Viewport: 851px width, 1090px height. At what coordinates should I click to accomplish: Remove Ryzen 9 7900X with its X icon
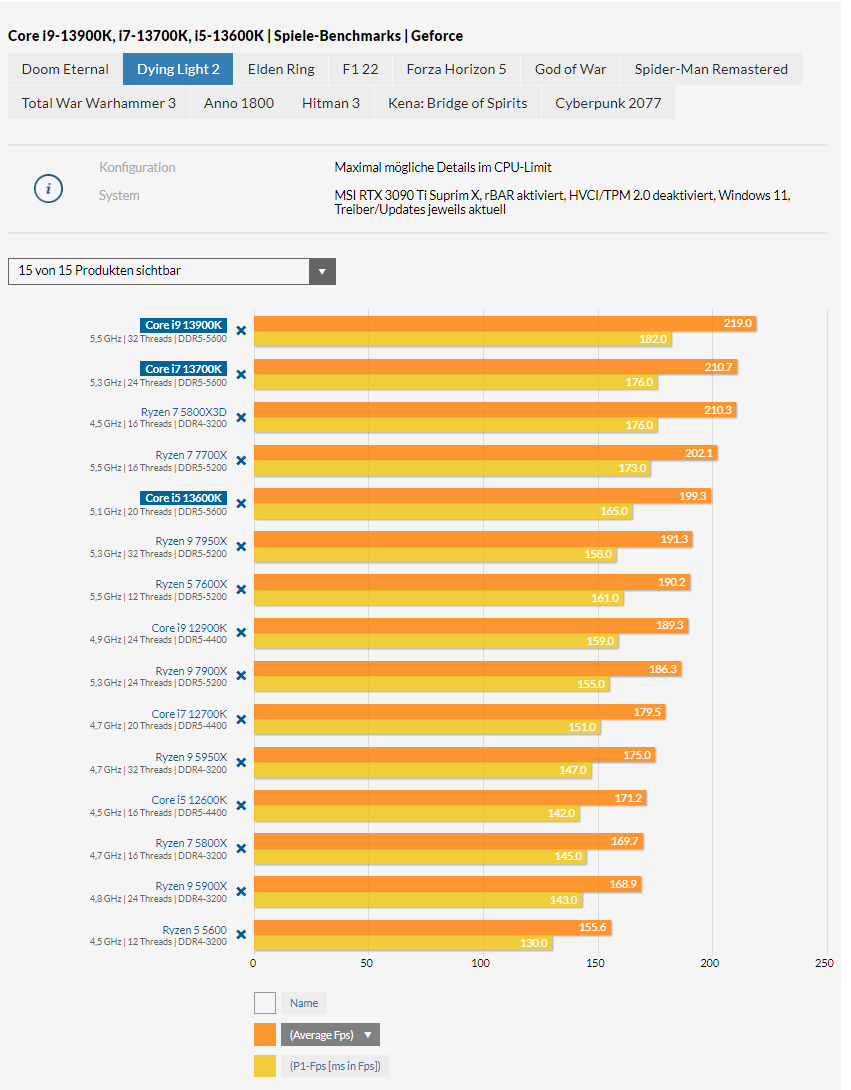click(x=241, y=676)
